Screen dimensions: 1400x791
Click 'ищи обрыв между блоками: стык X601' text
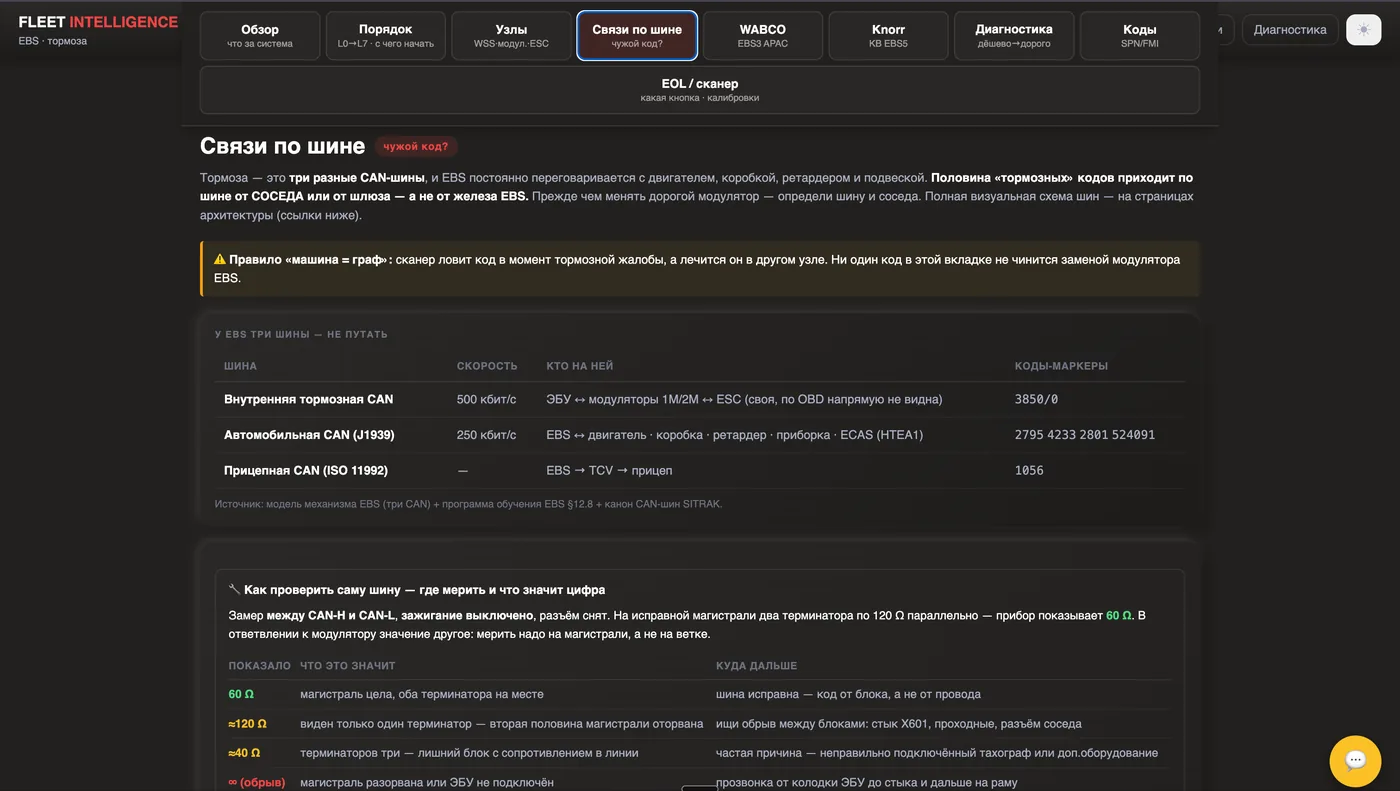[x=898, y=723]
